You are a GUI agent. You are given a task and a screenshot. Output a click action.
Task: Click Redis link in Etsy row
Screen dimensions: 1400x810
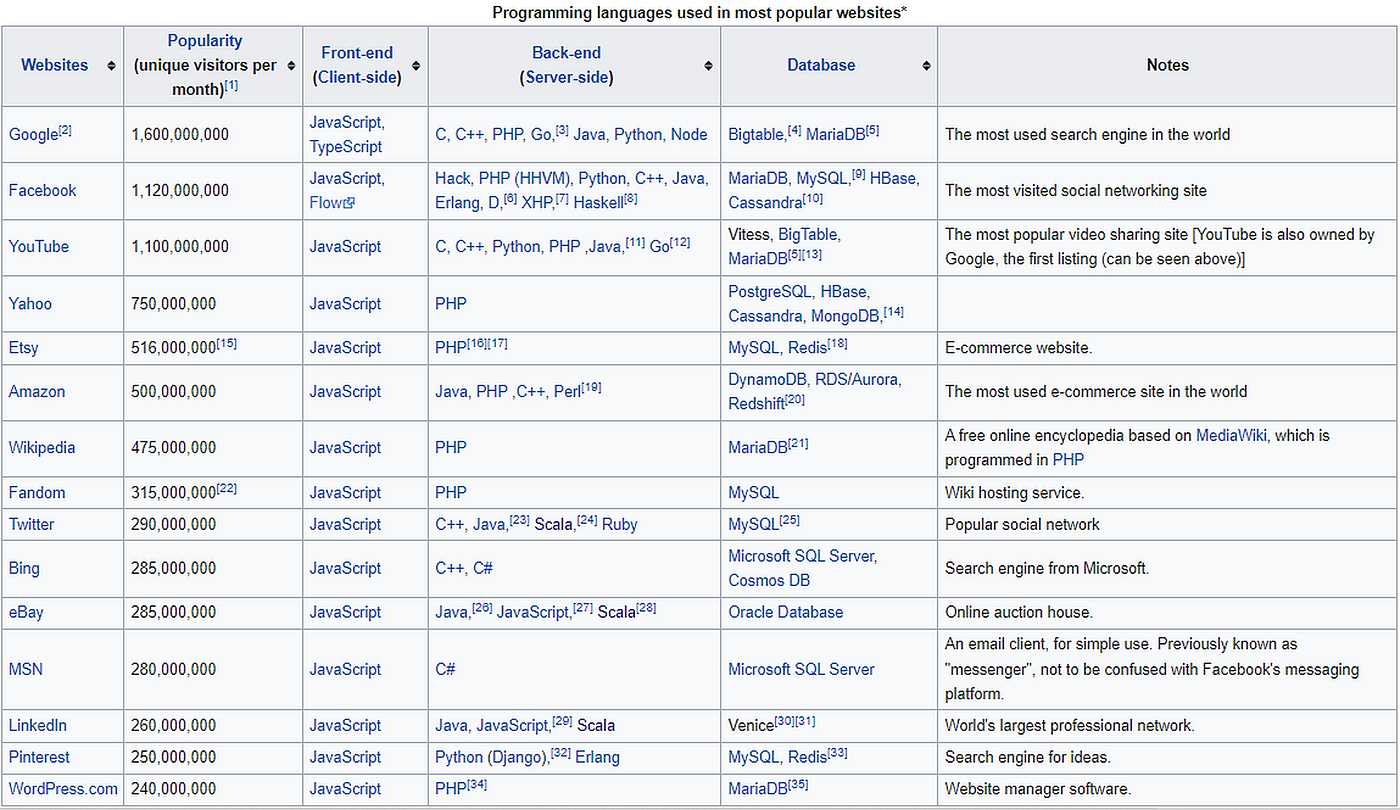[x=807, y=348]
